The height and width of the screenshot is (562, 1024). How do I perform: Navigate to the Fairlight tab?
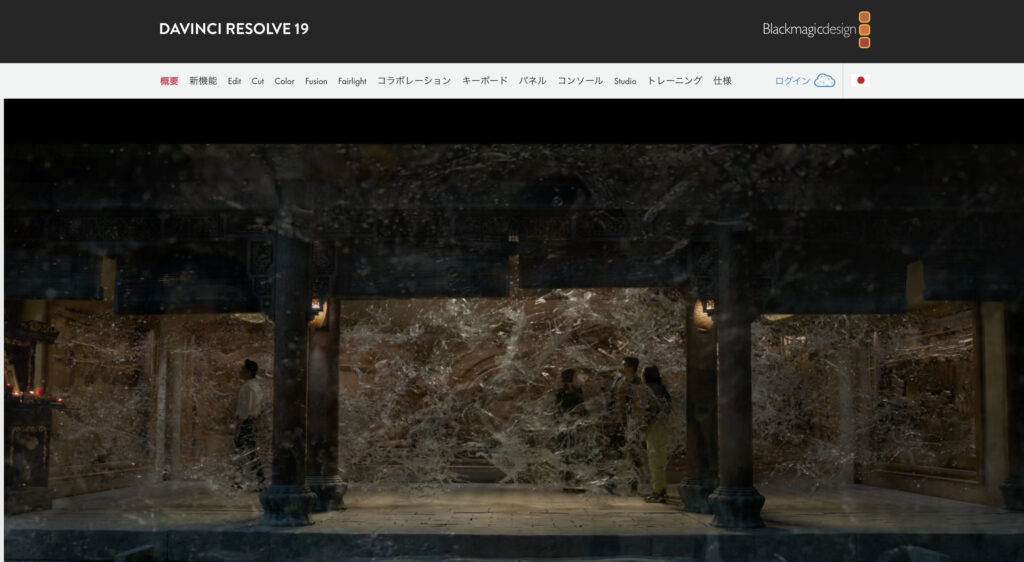[352, 81]
